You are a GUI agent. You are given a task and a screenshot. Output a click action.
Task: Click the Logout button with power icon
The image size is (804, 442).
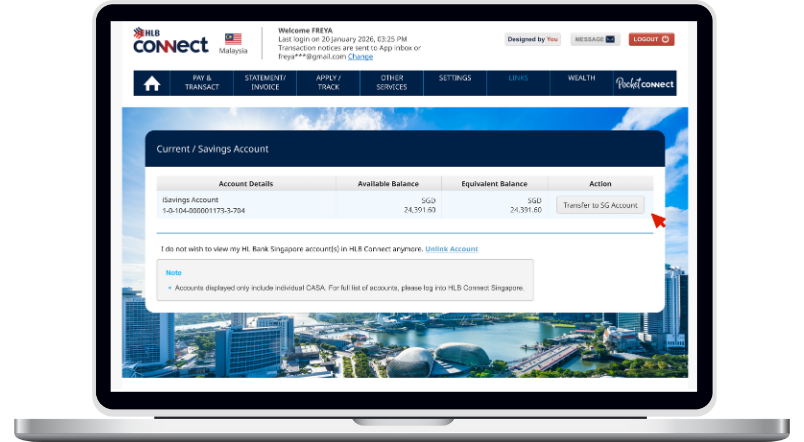[651, 39]
